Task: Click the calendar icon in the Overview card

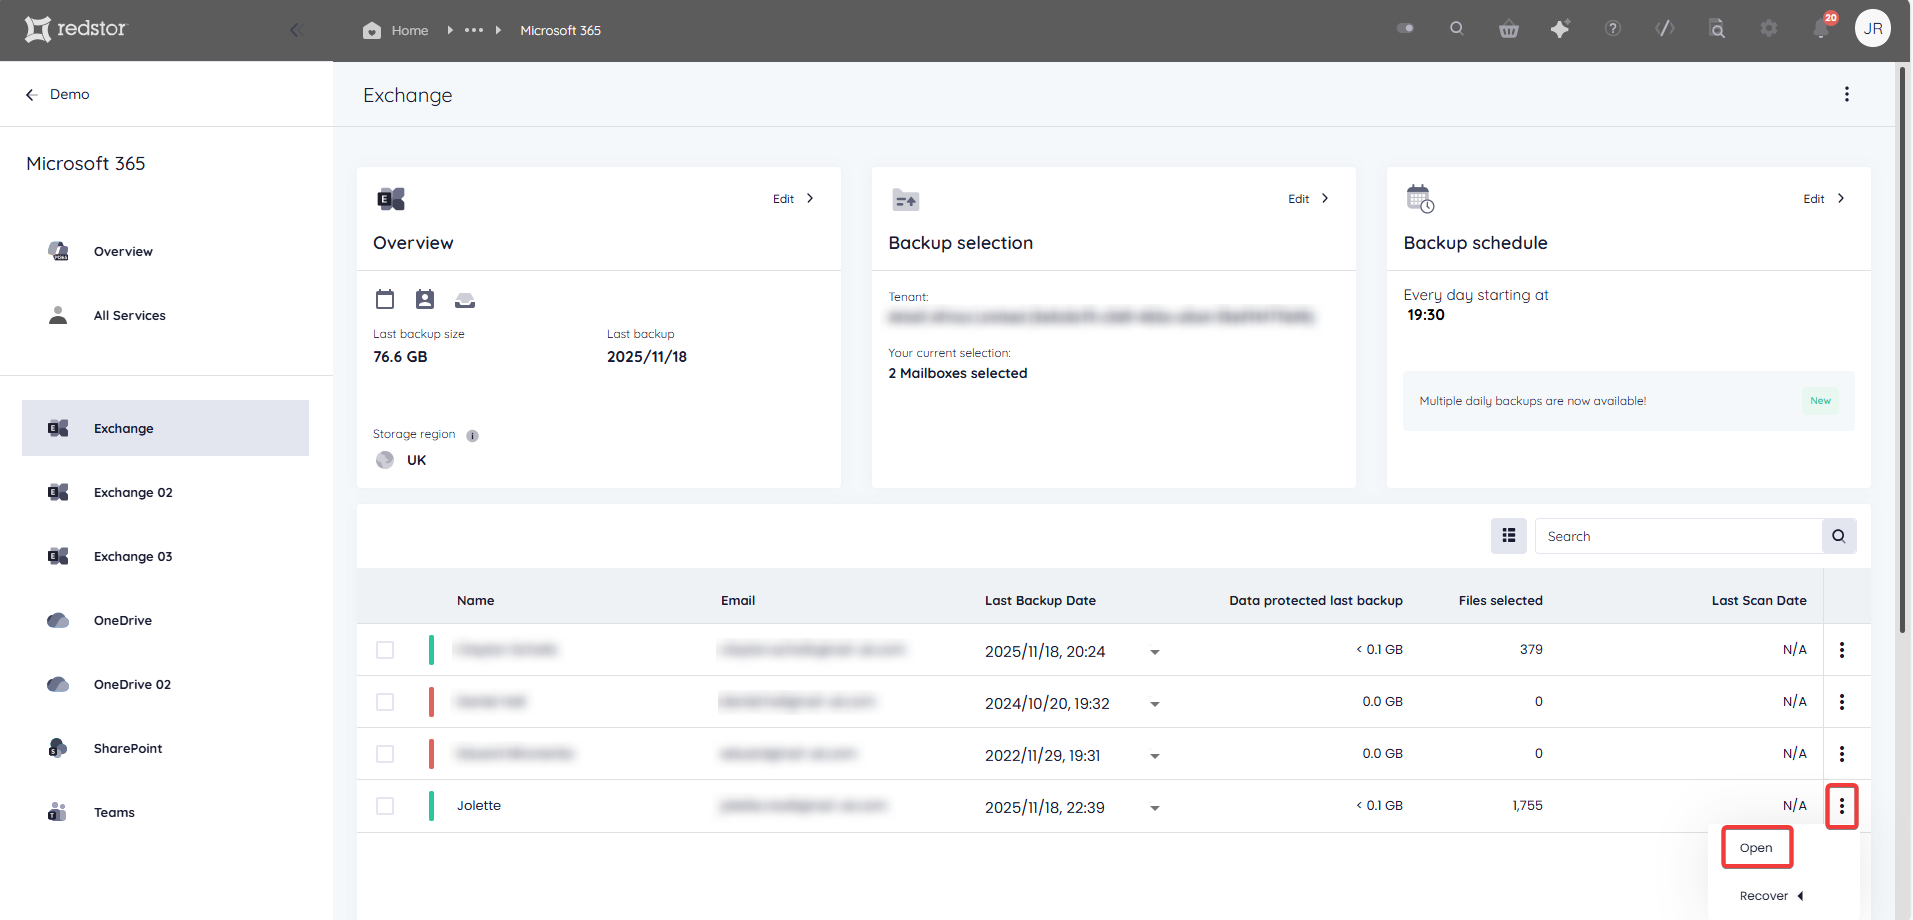Action: [x=385, y=299]
